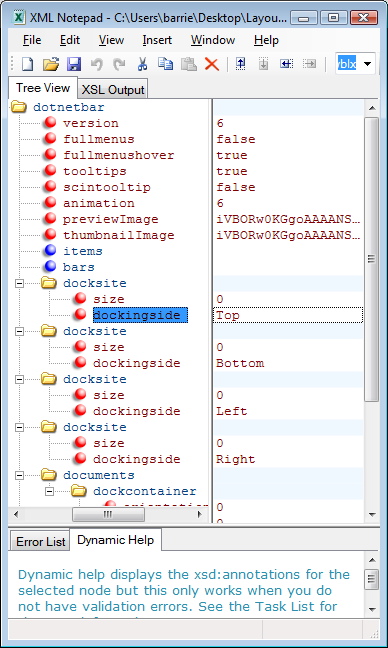Click tree vertical scrollbar up arrow
This screenshot has width=388, height=648.
(x=372, y=108)
